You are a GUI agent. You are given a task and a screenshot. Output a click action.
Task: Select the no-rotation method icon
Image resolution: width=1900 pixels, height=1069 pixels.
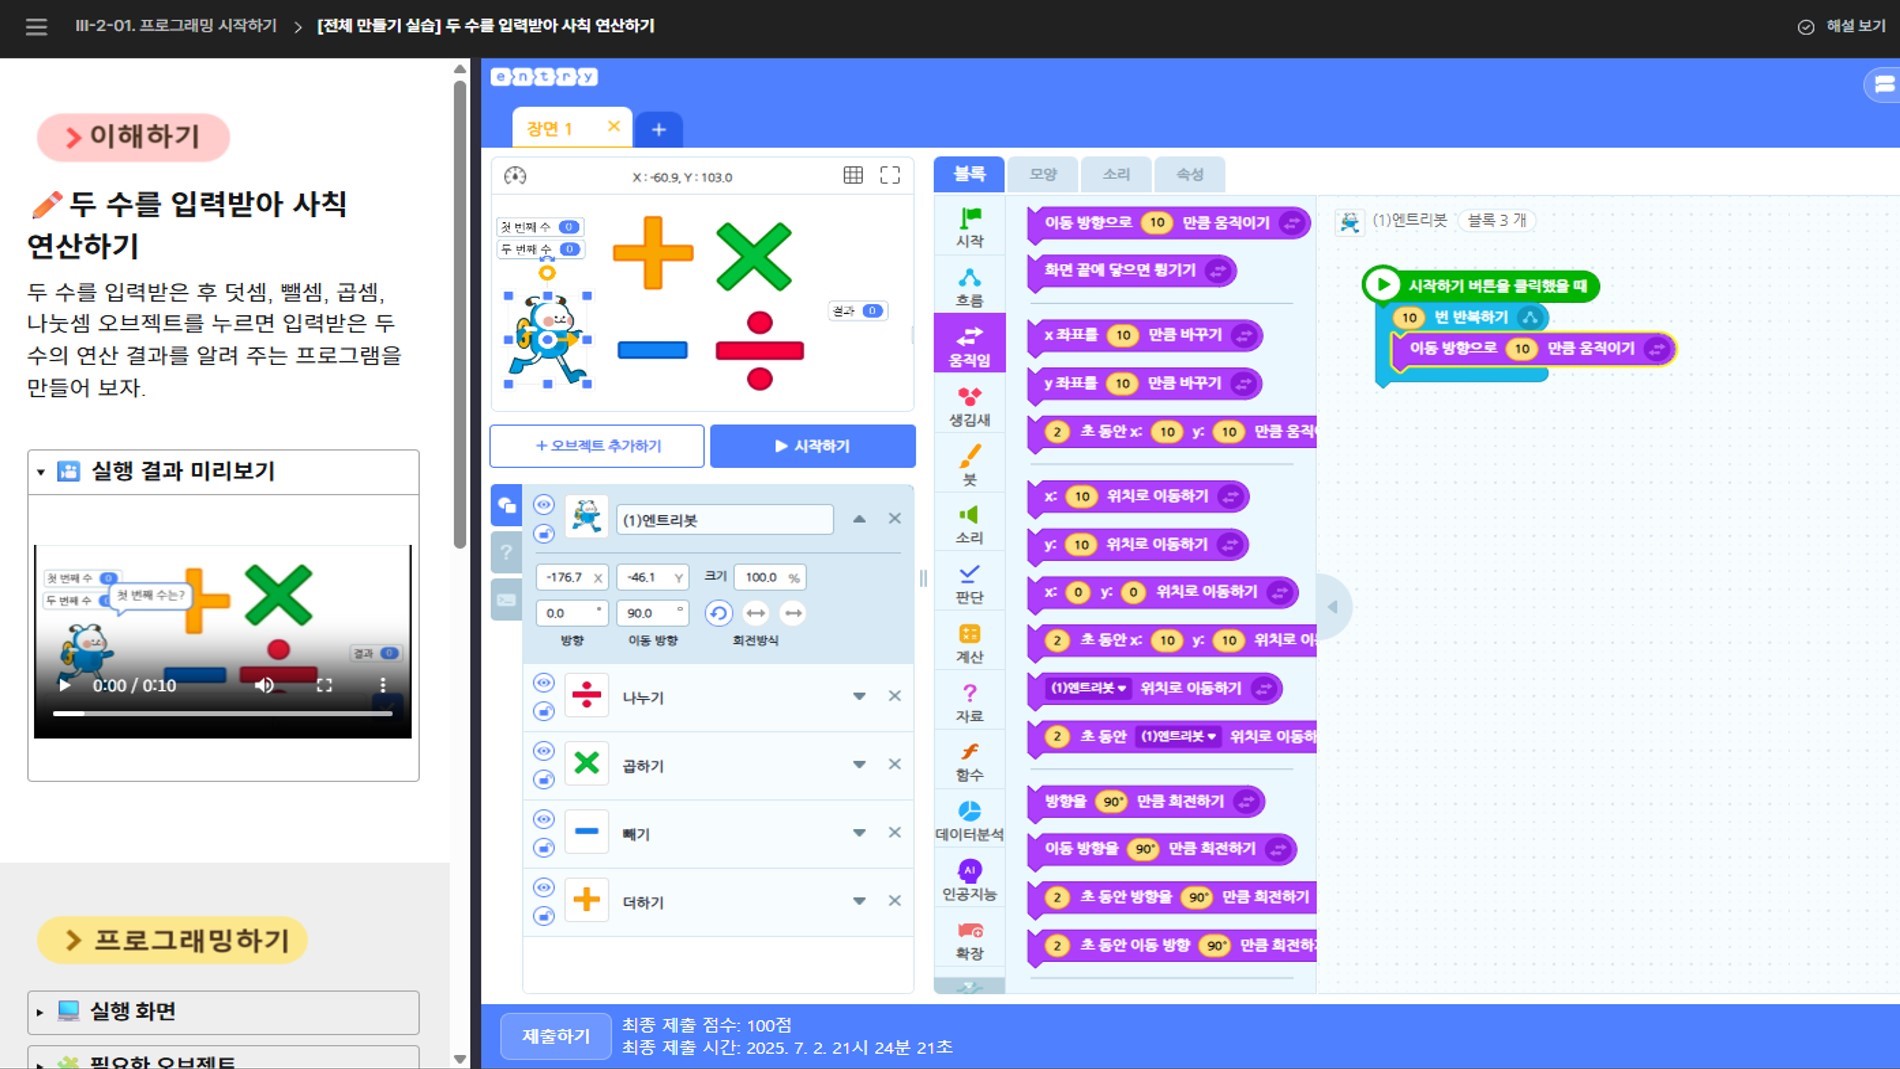coord(793,613)
